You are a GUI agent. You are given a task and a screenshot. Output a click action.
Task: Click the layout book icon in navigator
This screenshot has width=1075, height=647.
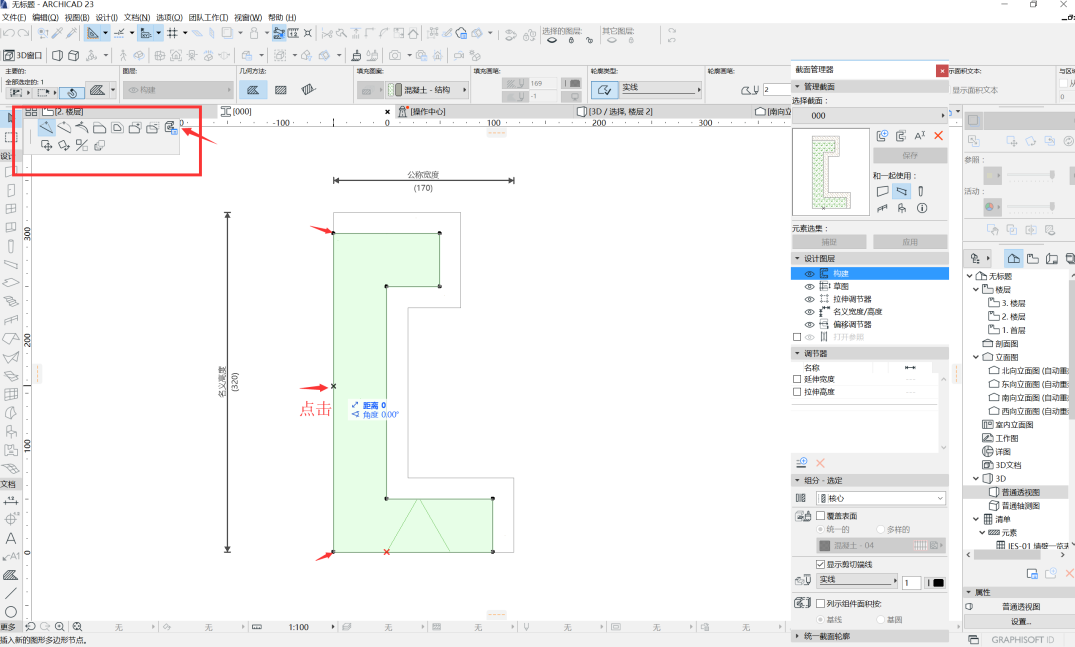tap(1052, 258)
